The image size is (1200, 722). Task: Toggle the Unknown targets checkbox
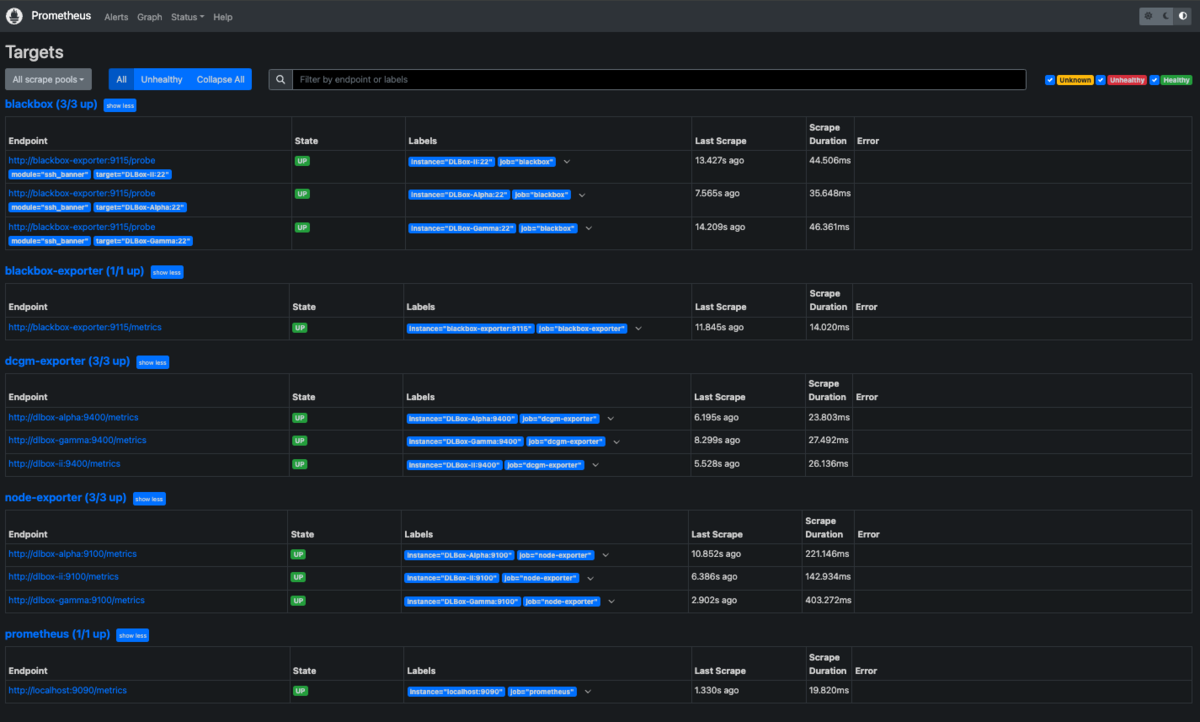[x=1050, y=80]
